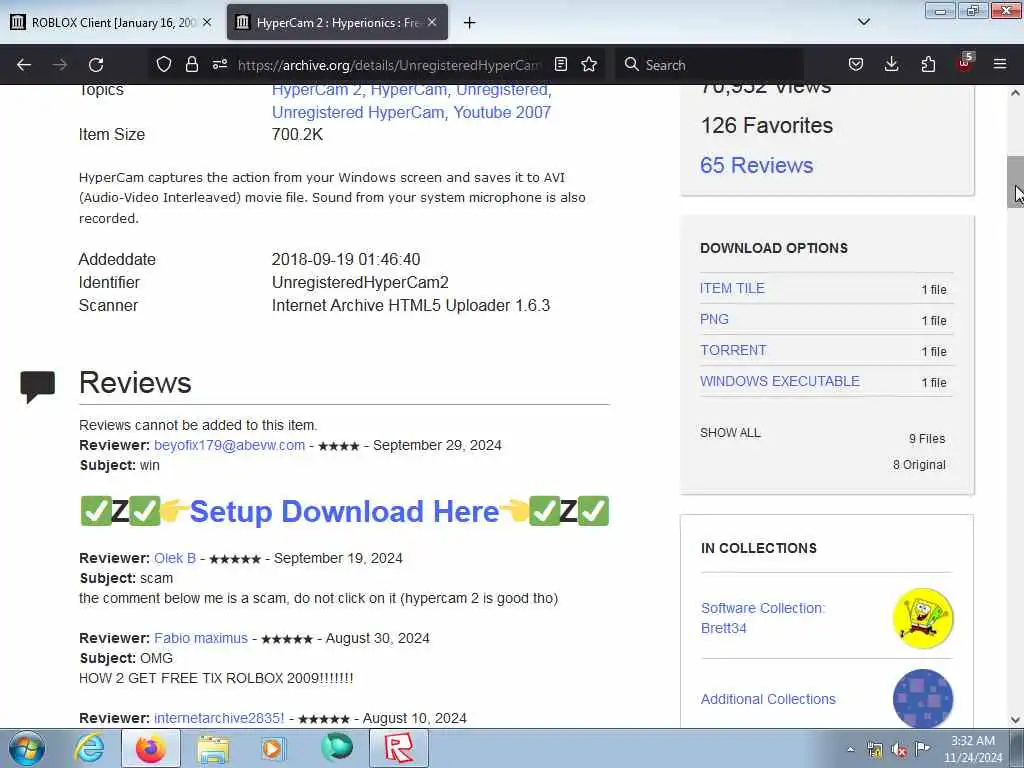The width and height of the screenshot is (1024, 768).
Task: Open reviewer Fabio maximus profile
Action: coord(201,638)
